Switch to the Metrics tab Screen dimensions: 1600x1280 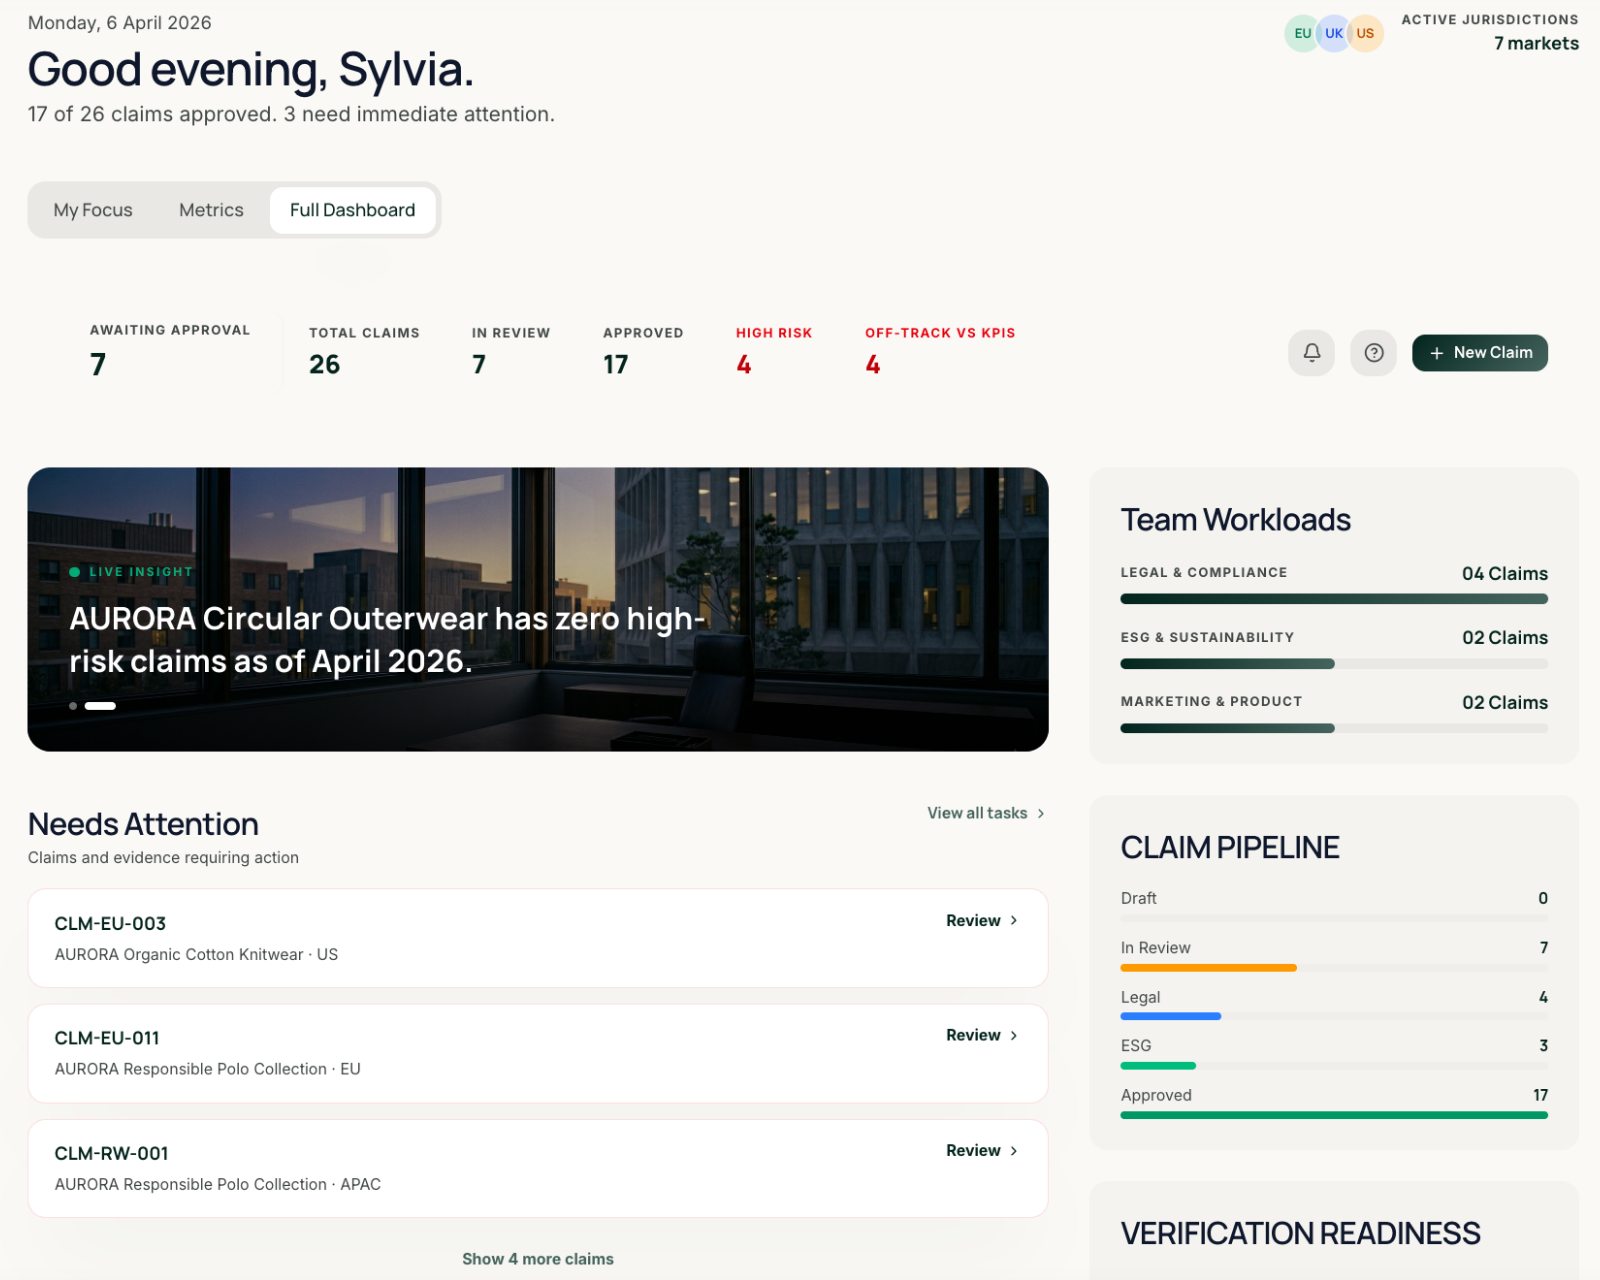(211, 210)
